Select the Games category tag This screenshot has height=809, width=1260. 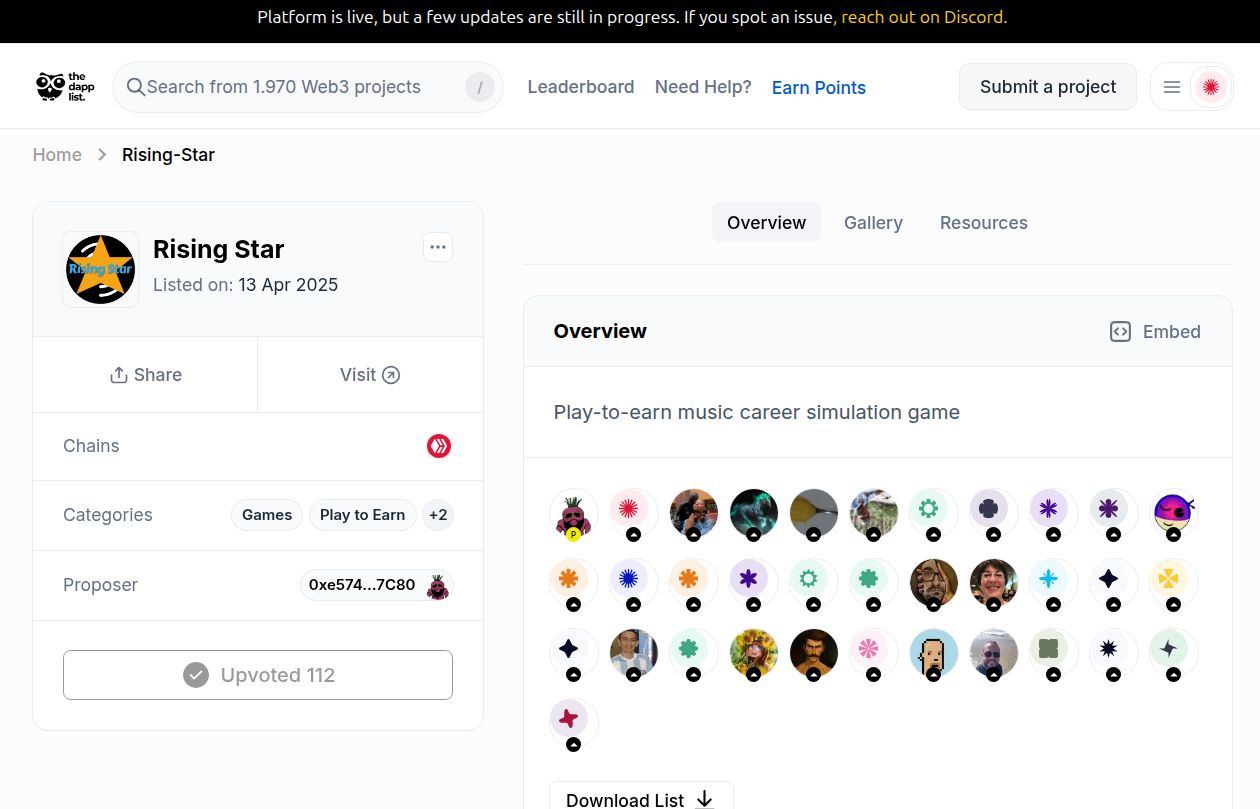267,515
